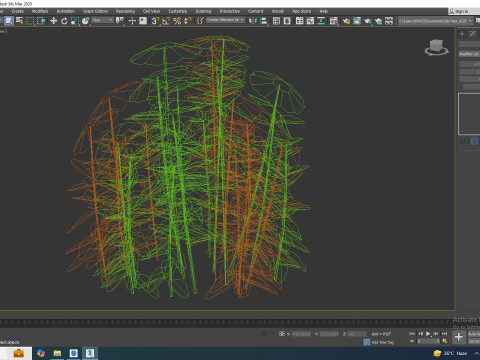
Task: Activate Select and Move tool
Action: click(x=53, y=21)
